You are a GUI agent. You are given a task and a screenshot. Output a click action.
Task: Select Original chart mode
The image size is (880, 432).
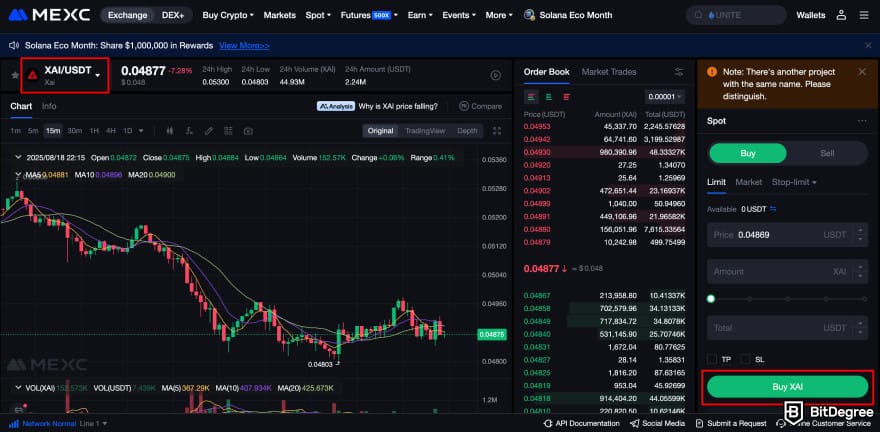click(380, 131)
